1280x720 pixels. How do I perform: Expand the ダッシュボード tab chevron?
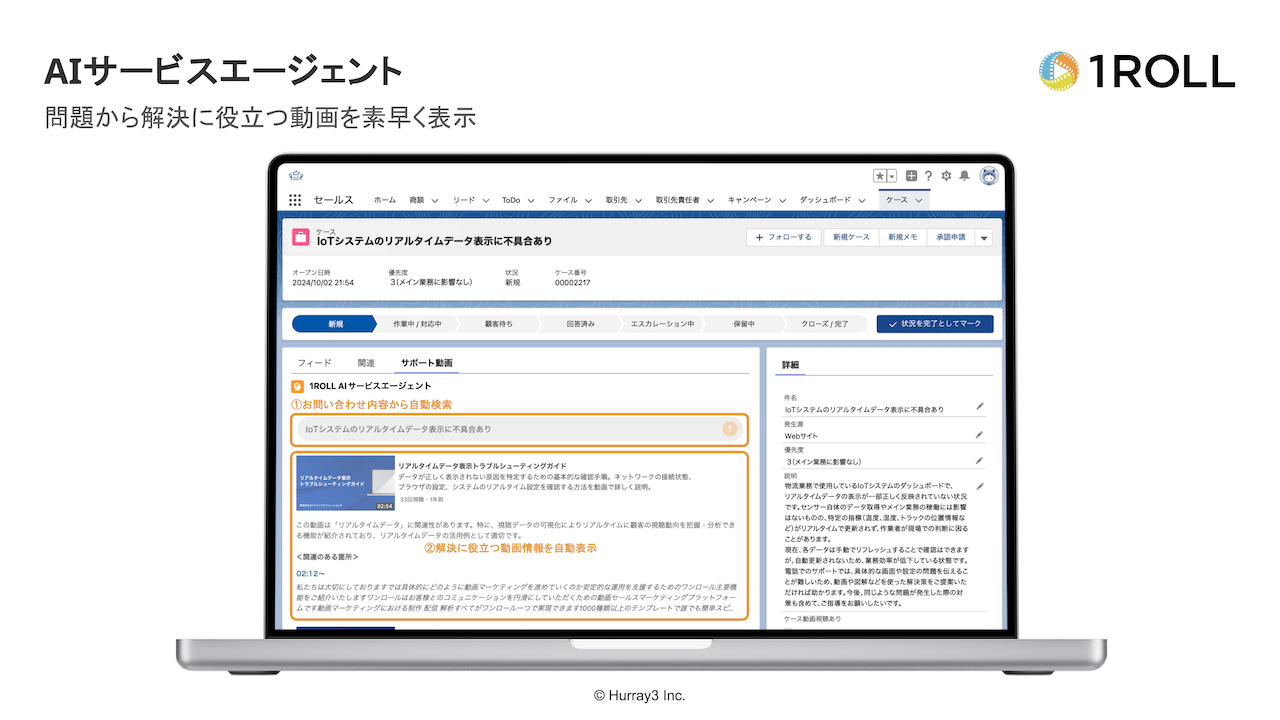863,200
